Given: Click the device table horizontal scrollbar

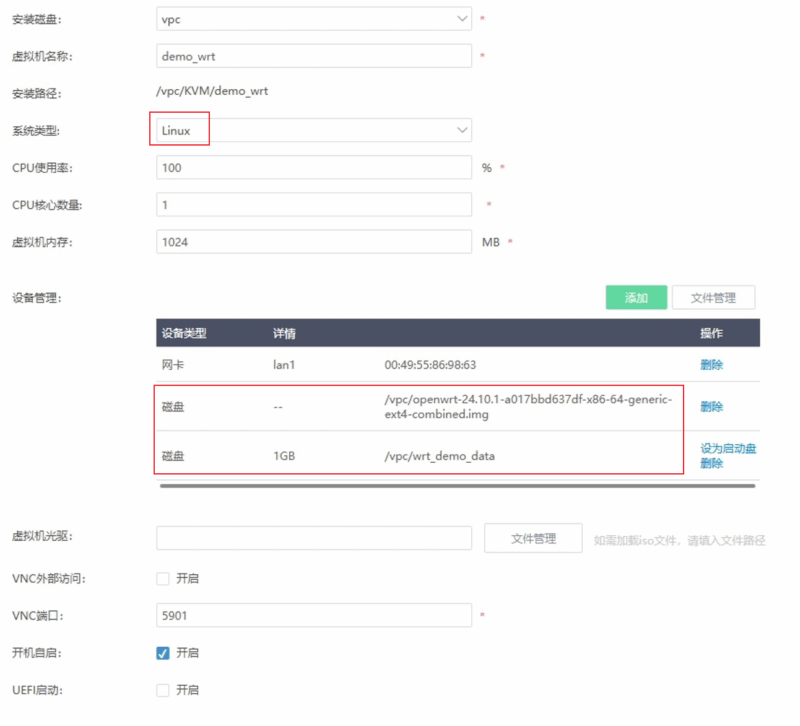Looking at the screenshot, I should (420, 486).
